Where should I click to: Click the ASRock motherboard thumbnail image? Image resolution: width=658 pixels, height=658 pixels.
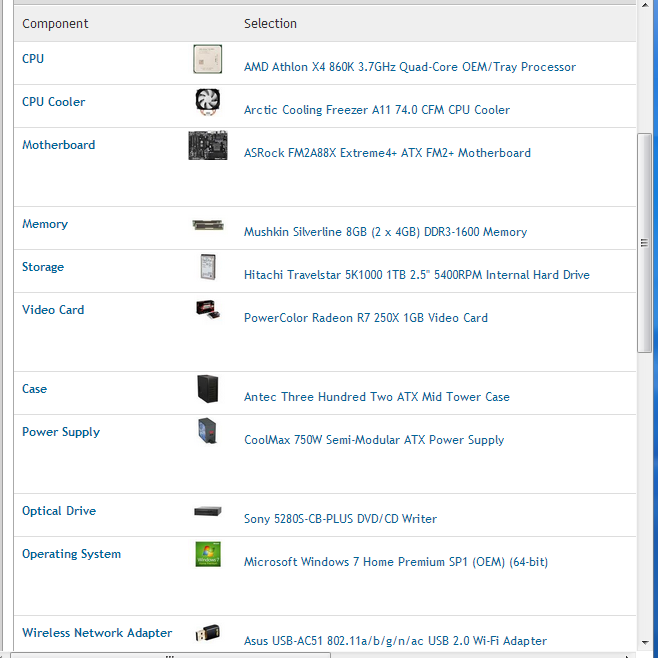(x=207, y=146)
